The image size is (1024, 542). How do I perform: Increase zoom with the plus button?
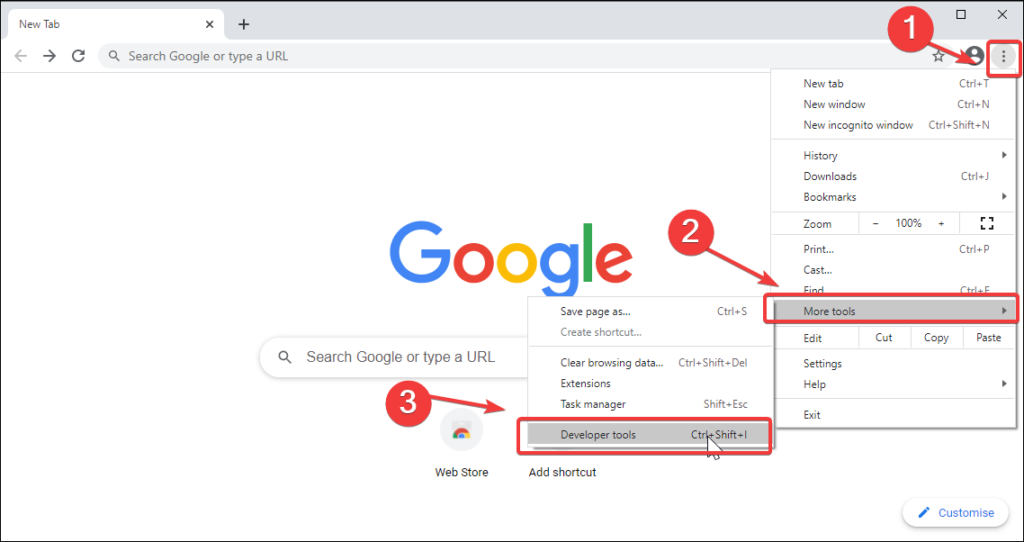[941, 223]
